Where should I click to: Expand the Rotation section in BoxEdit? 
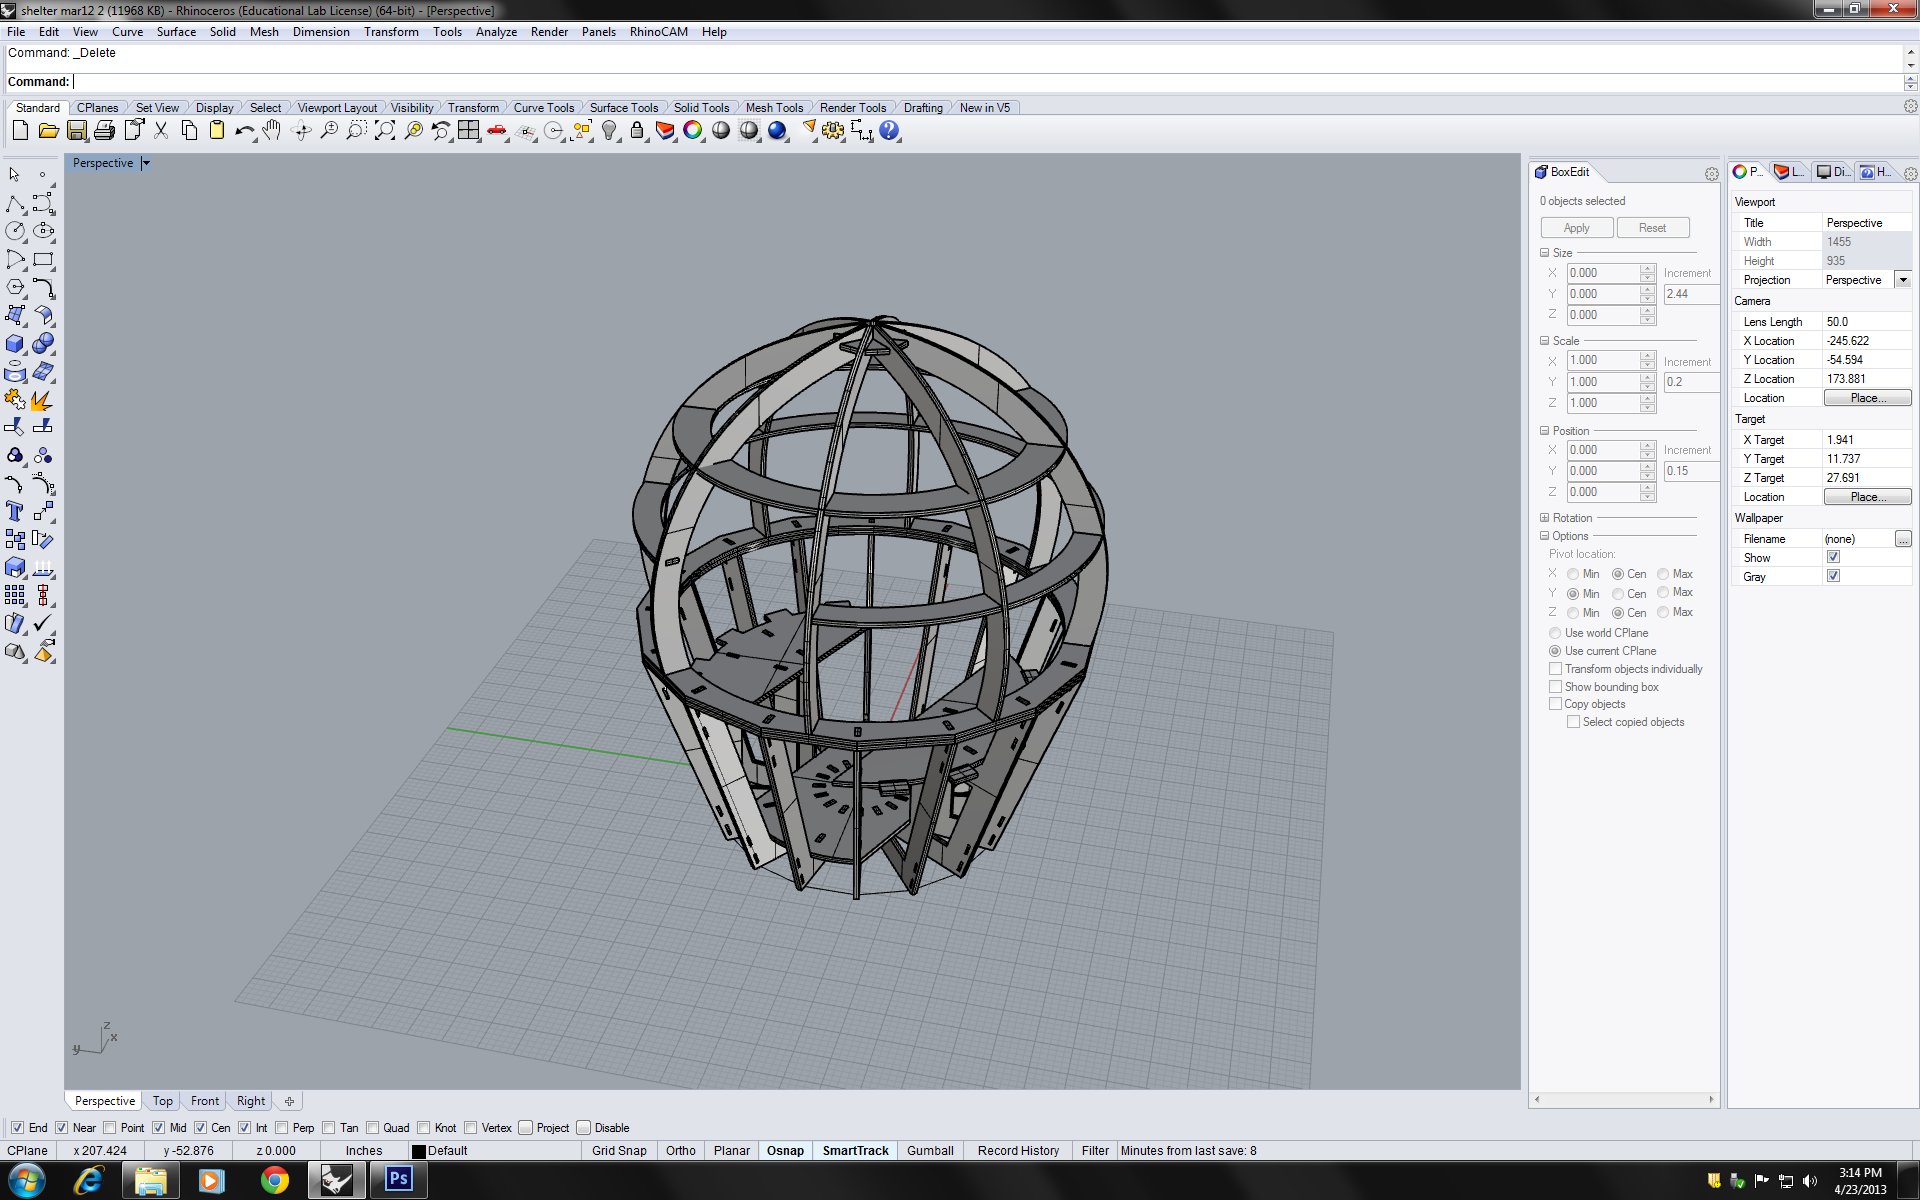pyautogui.click(x=1545, y=518)
